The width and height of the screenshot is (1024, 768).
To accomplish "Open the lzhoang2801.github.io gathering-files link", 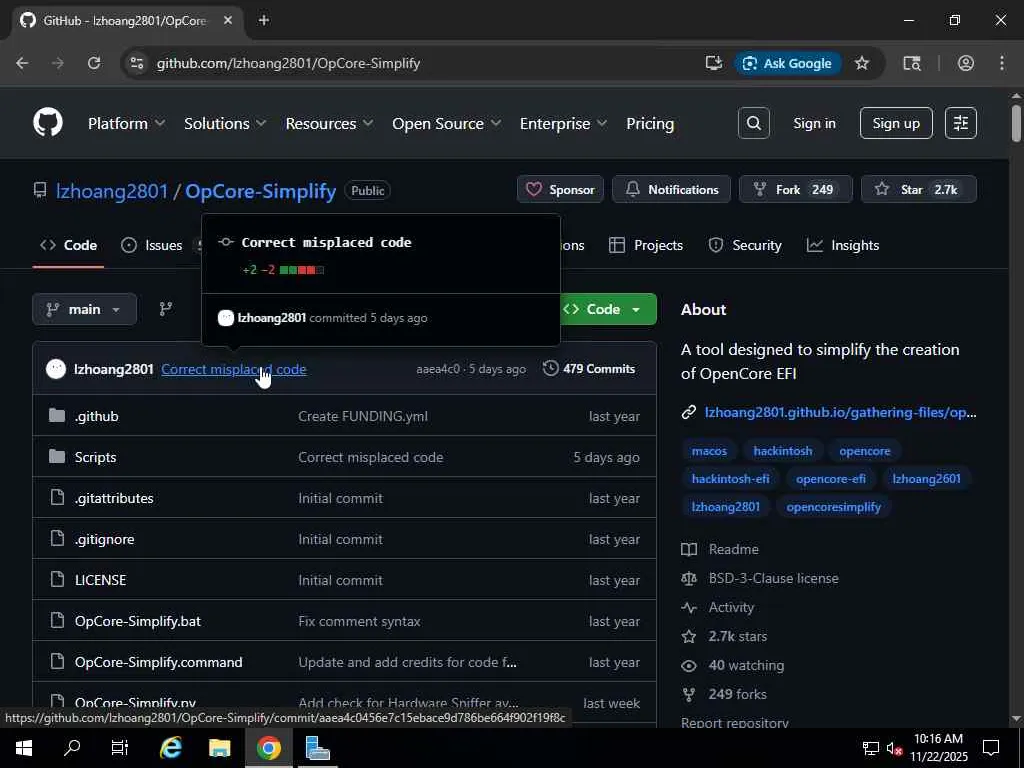I will 840,412.
